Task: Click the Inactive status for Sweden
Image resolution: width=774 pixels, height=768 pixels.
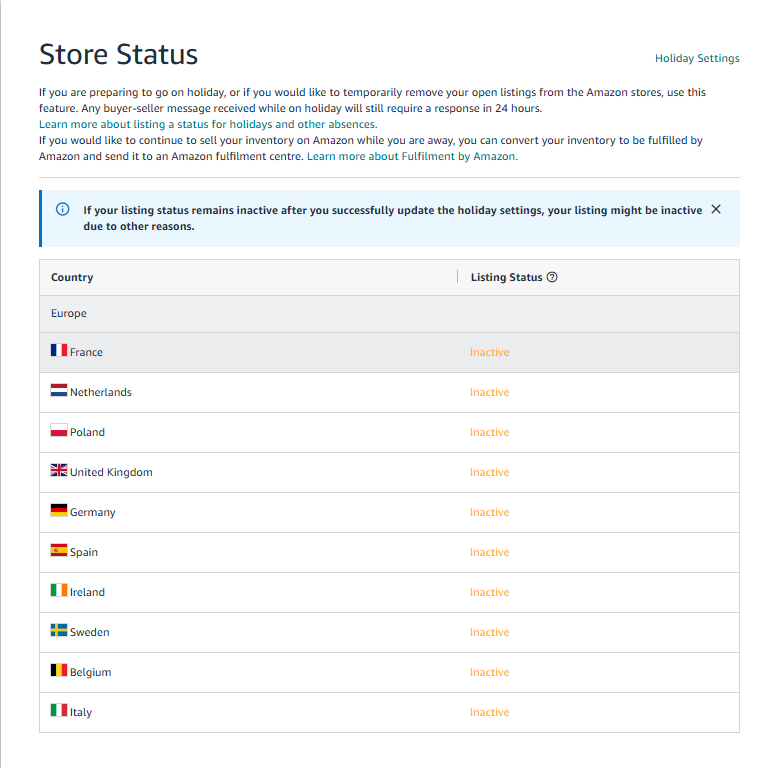Action: (490, 632)
